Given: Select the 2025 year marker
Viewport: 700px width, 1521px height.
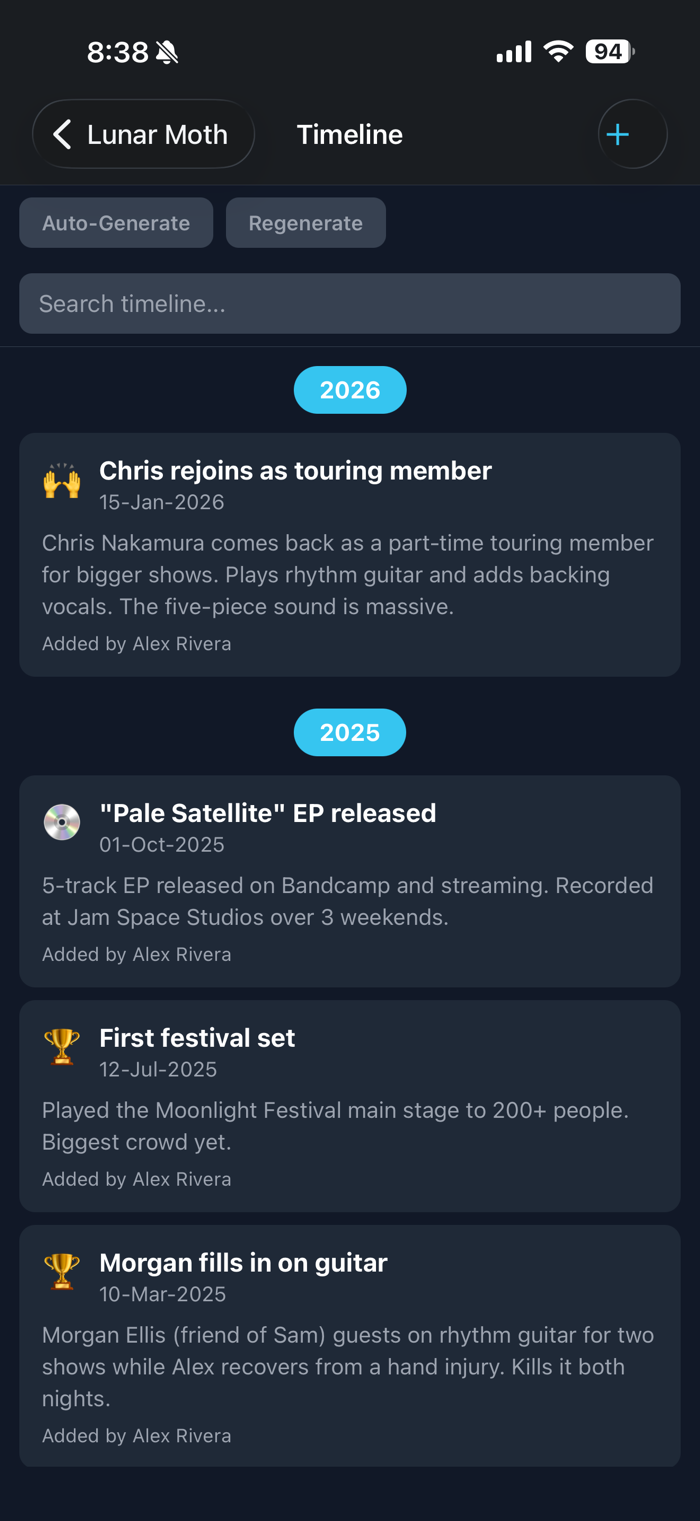Looking at the screenshot, I should click(350, 733).
